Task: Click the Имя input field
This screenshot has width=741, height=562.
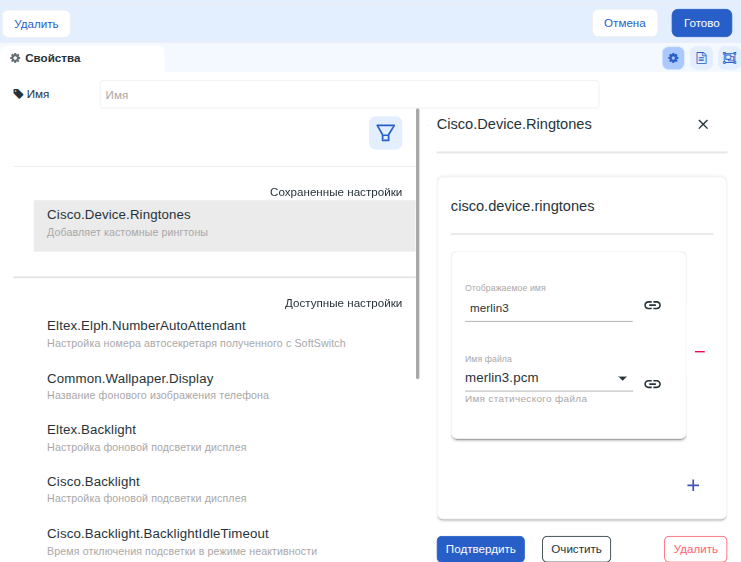Action: (x=349, y=95)
